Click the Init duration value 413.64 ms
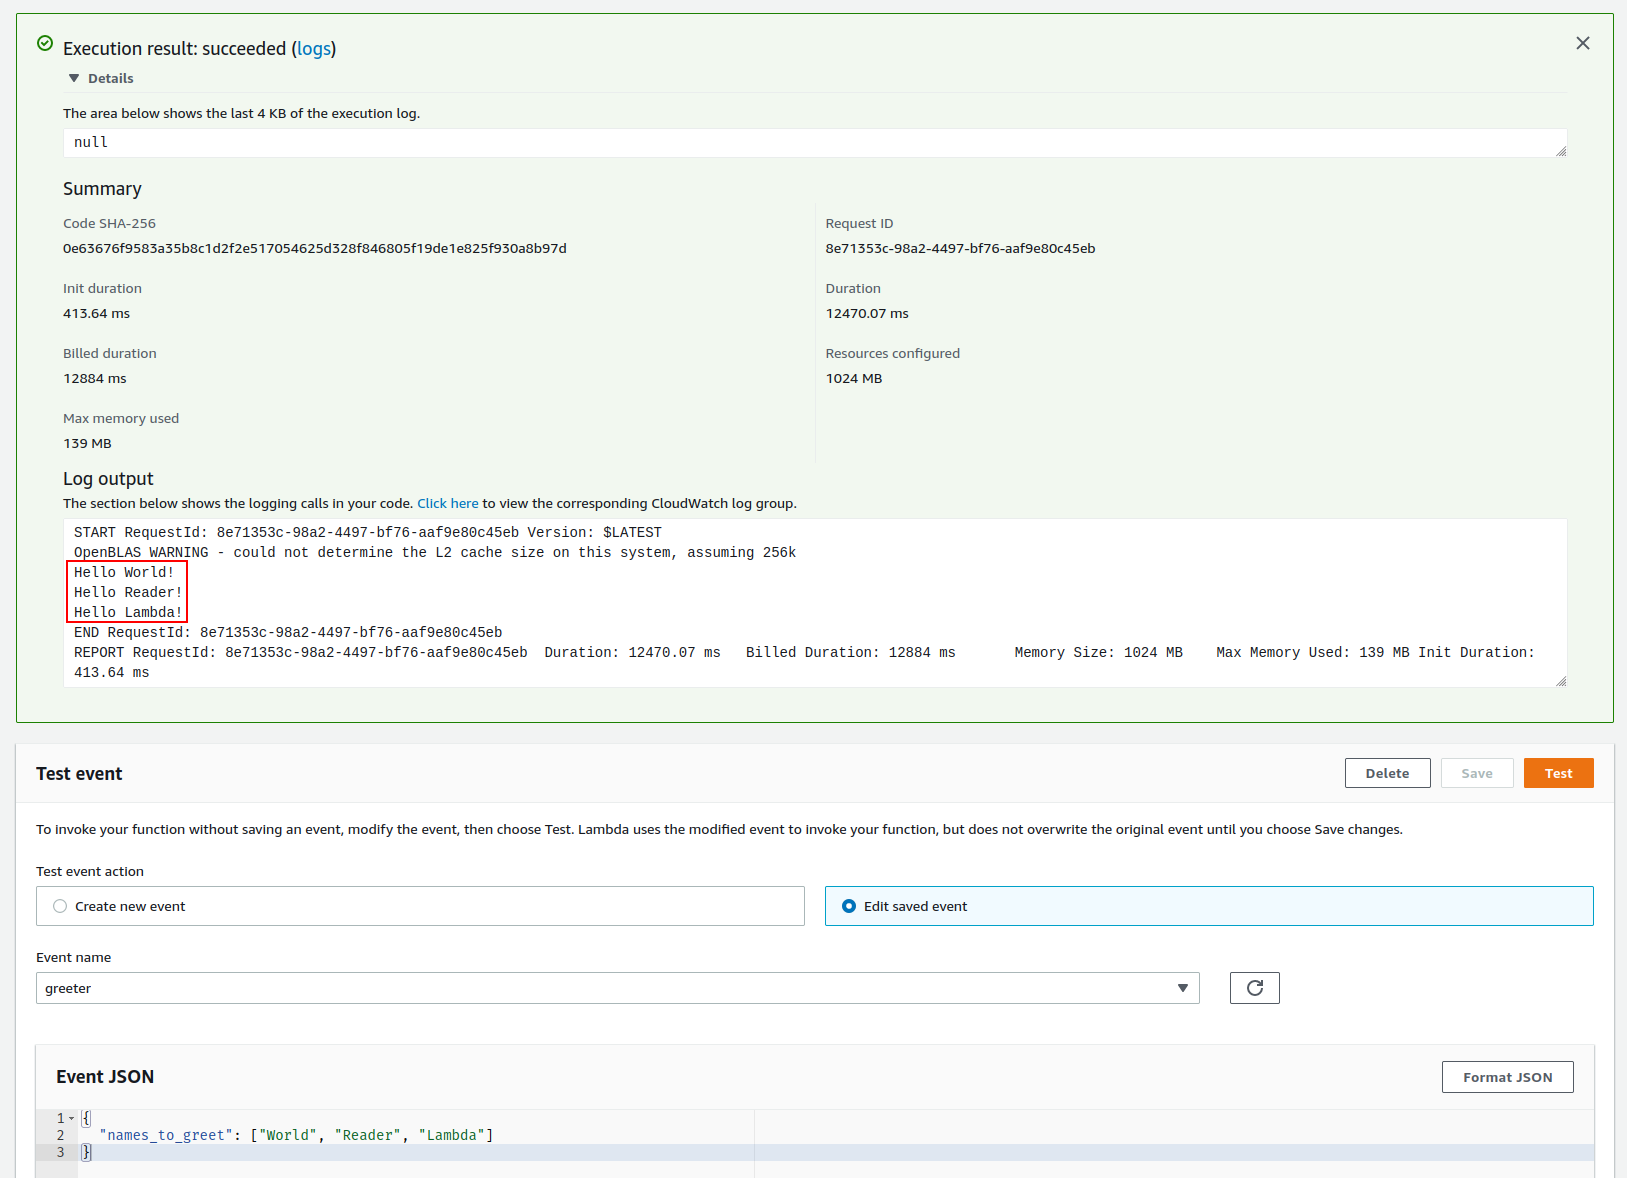This screenshot has width=1627, height=1178. pyautogui.click(x=96, y=314)
